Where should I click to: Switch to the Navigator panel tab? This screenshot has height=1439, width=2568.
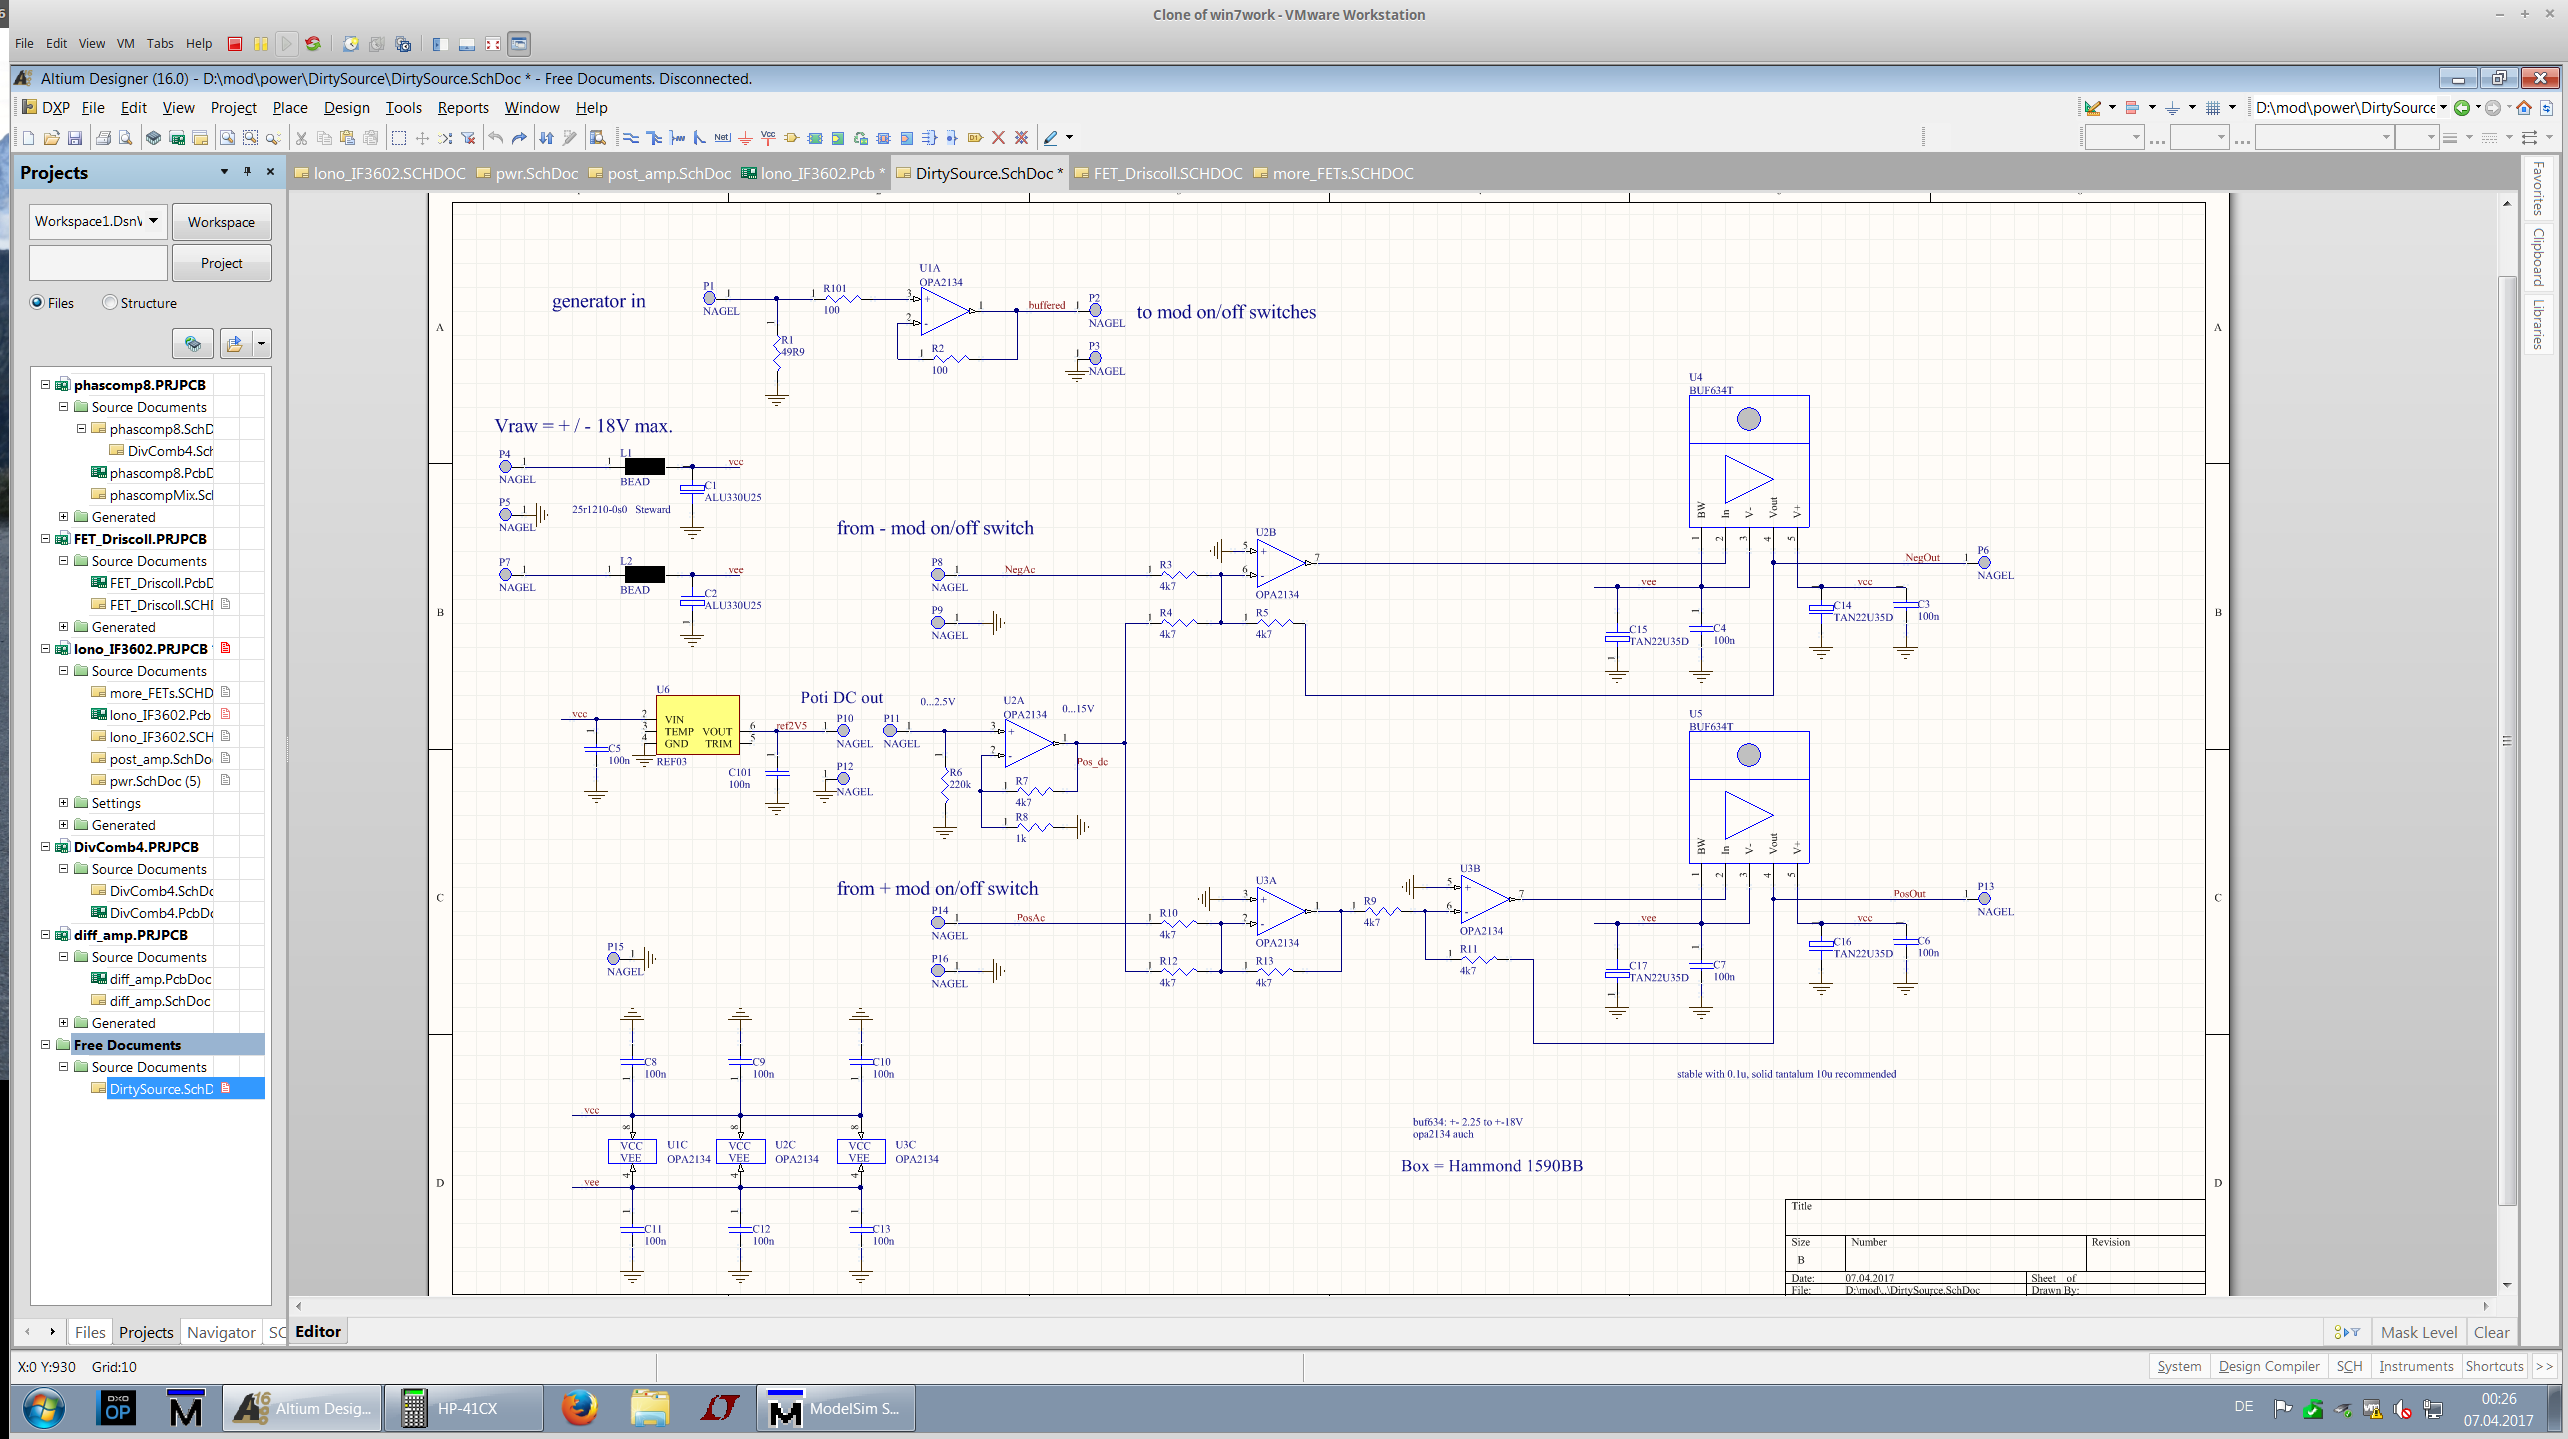coord(221,1332)
